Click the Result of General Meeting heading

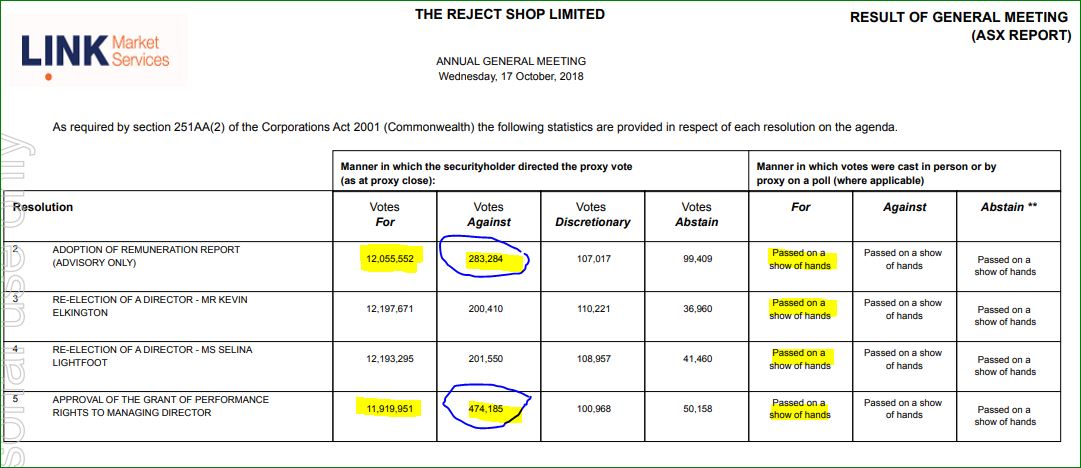[x=959, y=26]
